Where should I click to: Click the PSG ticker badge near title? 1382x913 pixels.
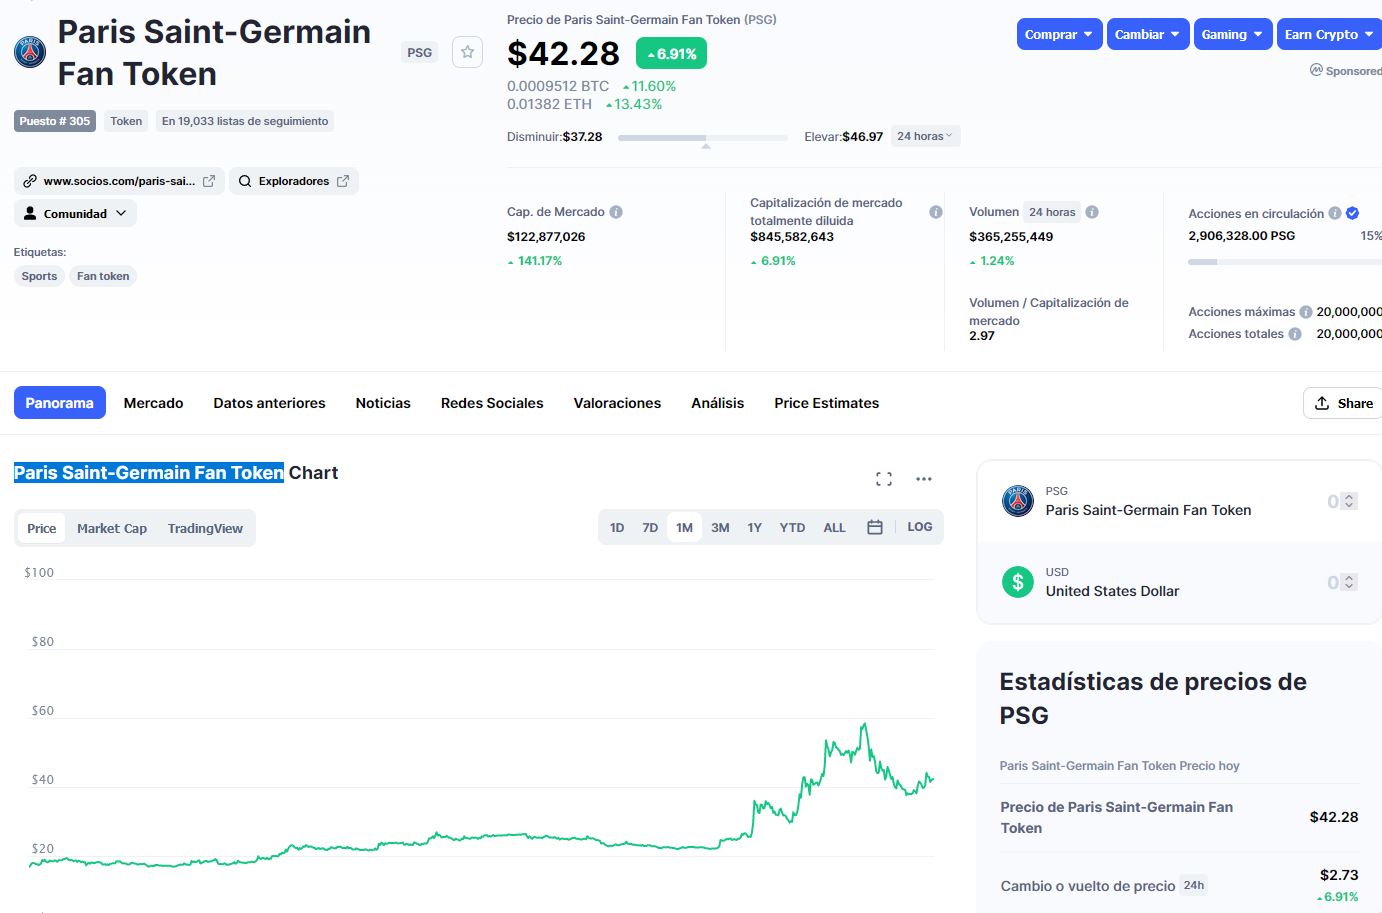pos(420,52)
